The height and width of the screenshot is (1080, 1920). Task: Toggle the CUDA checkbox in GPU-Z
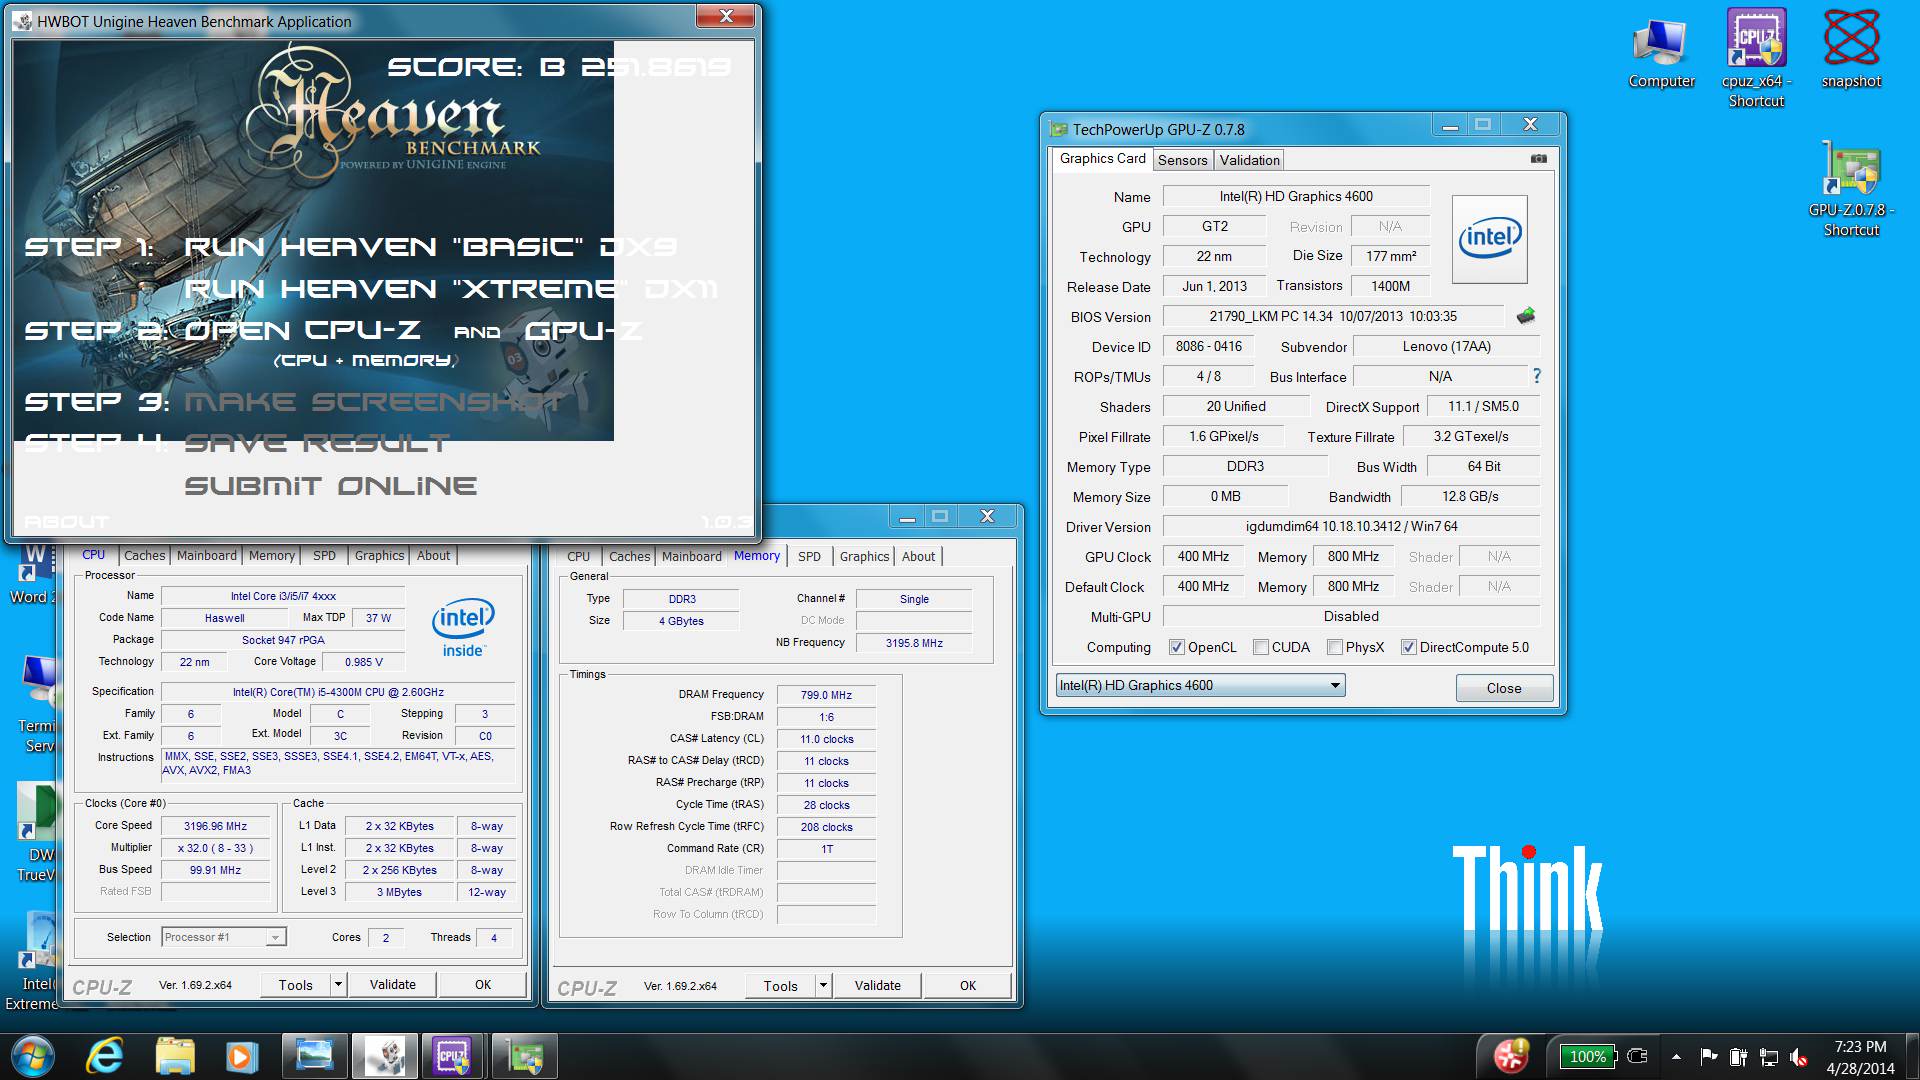click(1261, 647)
